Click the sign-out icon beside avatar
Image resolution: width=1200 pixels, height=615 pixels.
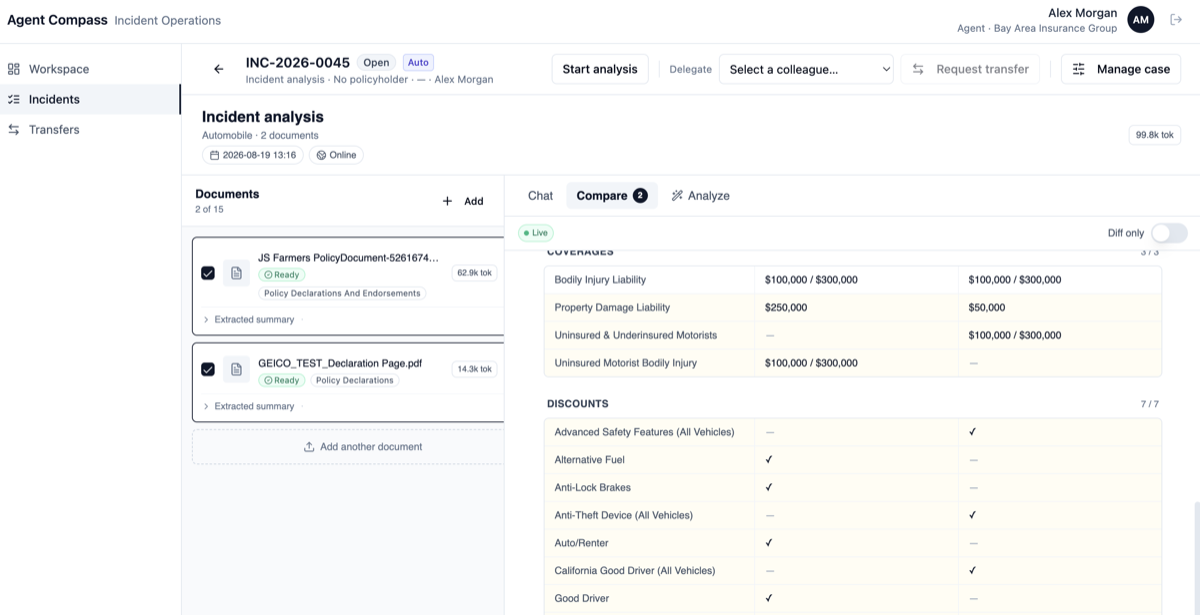tap(1174, 20)
